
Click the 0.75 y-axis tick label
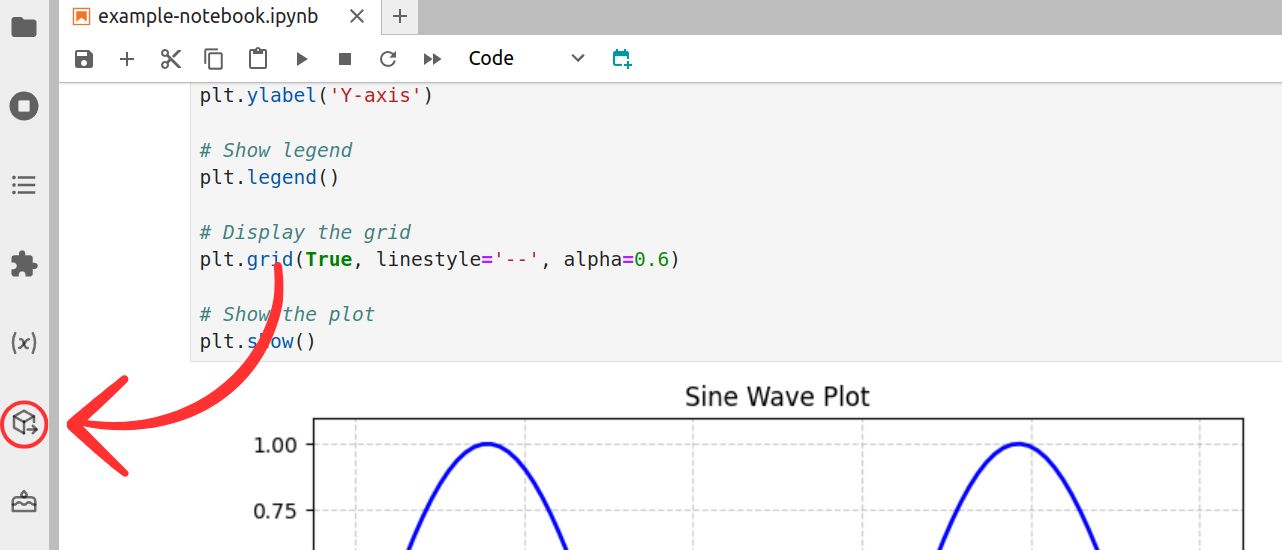point(277,511)
